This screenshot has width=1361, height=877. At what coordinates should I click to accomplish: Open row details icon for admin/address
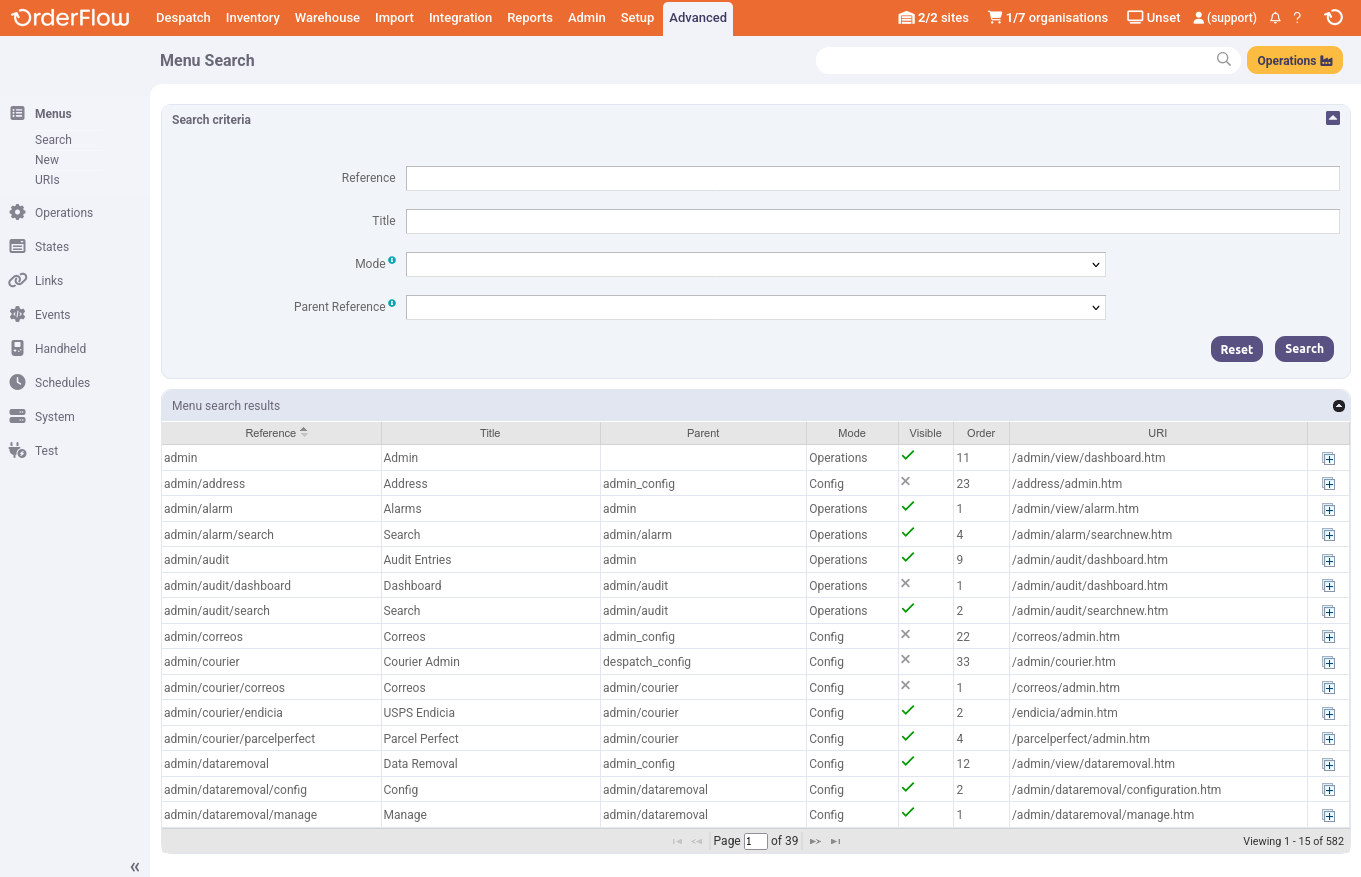tap(1328, 484)
